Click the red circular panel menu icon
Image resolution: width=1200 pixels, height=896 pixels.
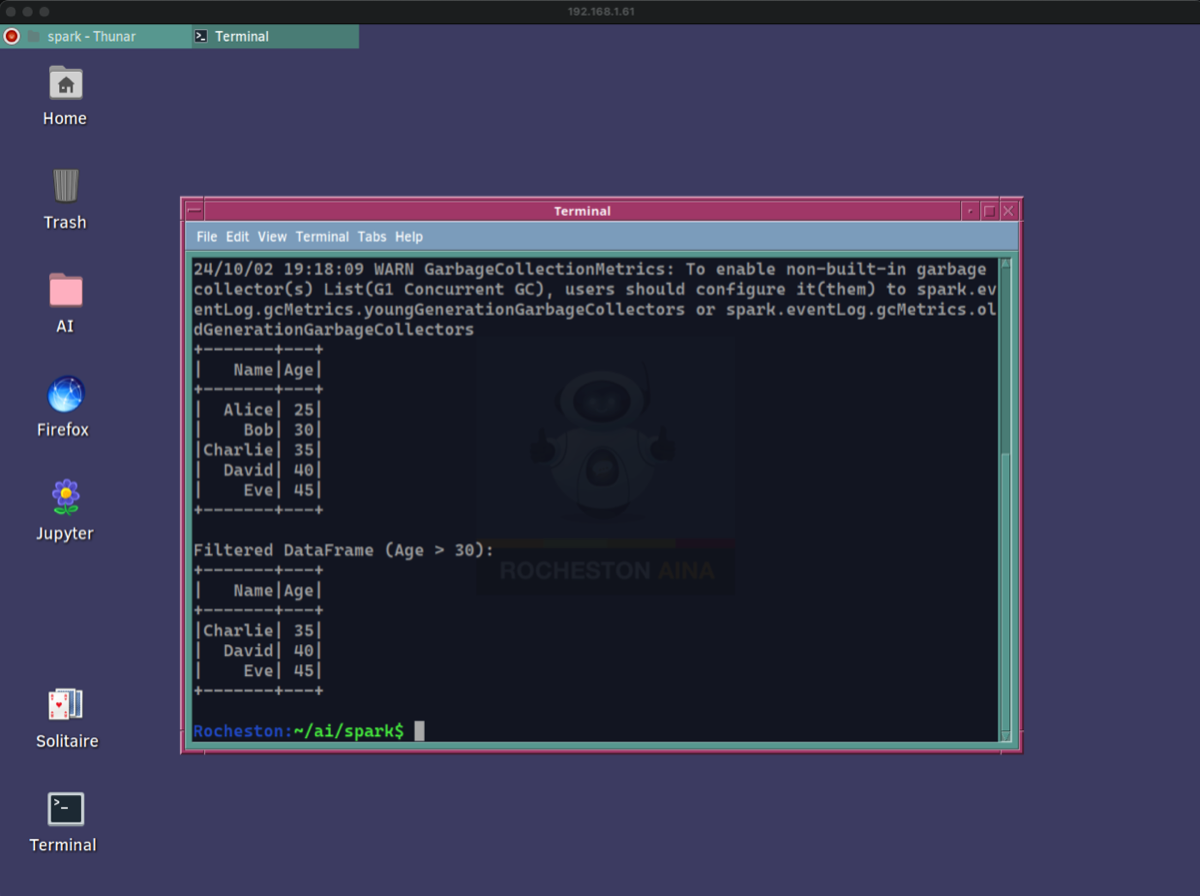(12, 36)
